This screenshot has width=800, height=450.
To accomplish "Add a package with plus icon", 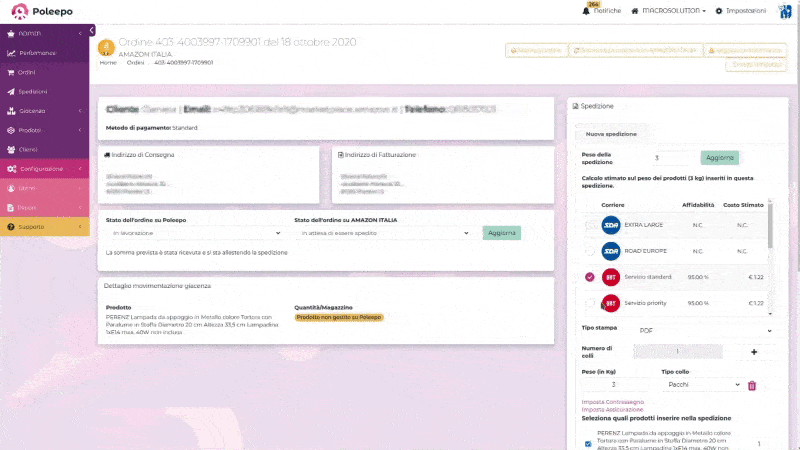I will (x=754, y=352).
